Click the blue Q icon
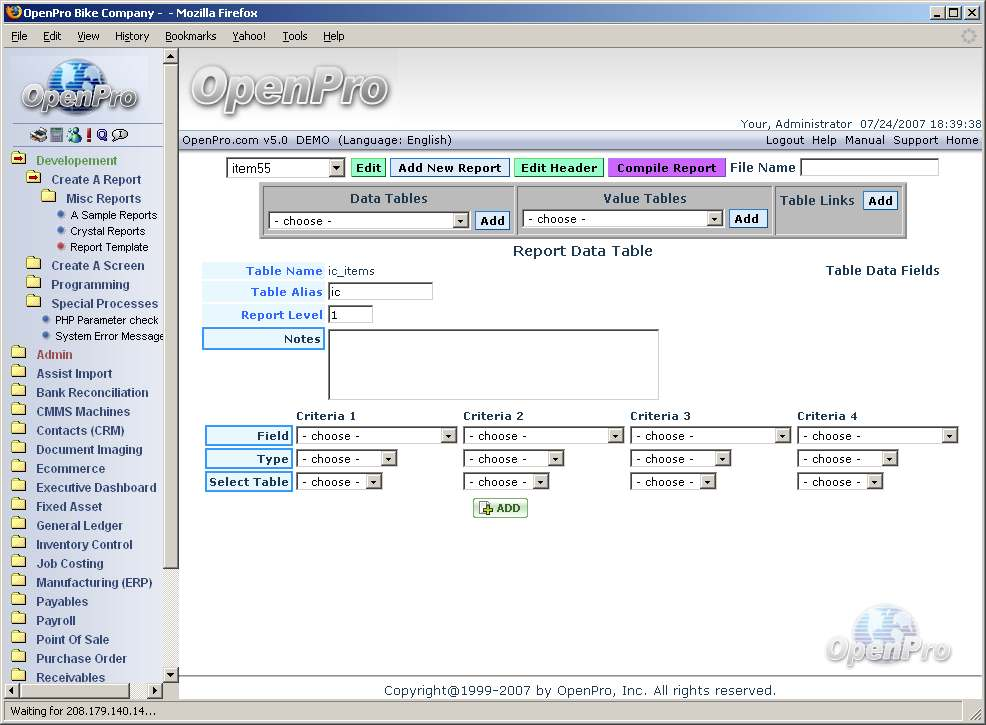 (102, 135)
